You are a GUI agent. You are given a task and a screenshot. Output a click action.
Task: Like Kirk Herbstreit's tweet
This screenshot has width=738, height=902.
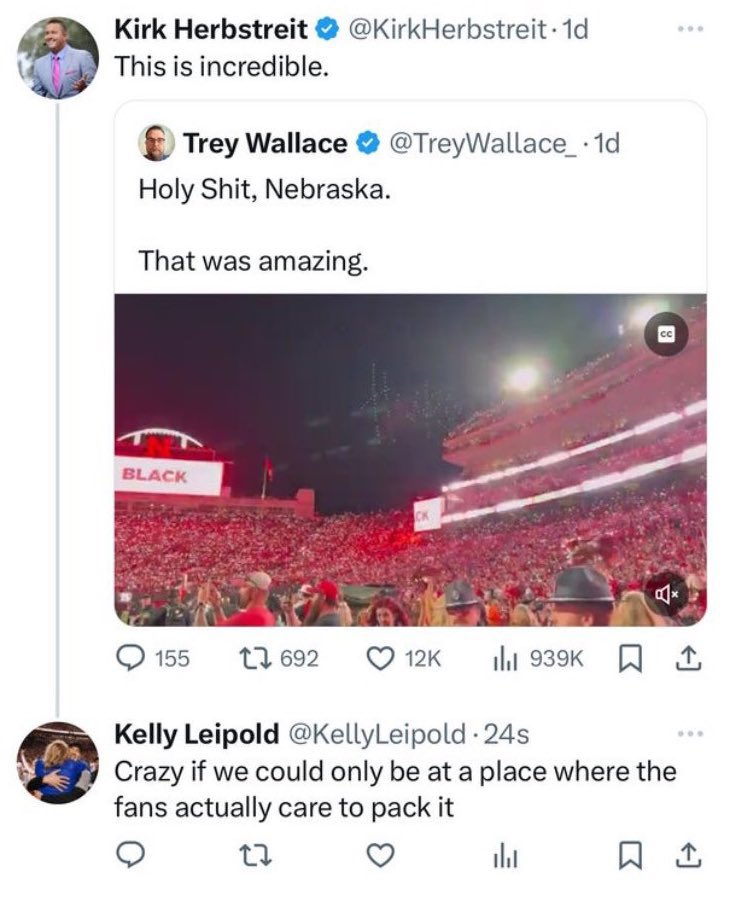(x=380, y=658)
